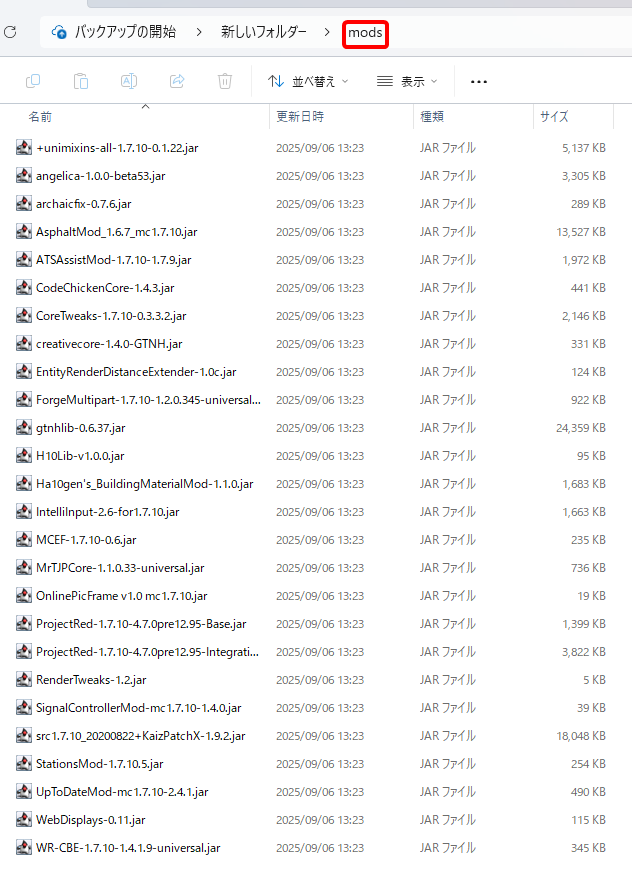Screen dimensions: 632x877
Task: Click the Rename icon in the toolbar
Action: pyautogui.click(x=129, y=81)
